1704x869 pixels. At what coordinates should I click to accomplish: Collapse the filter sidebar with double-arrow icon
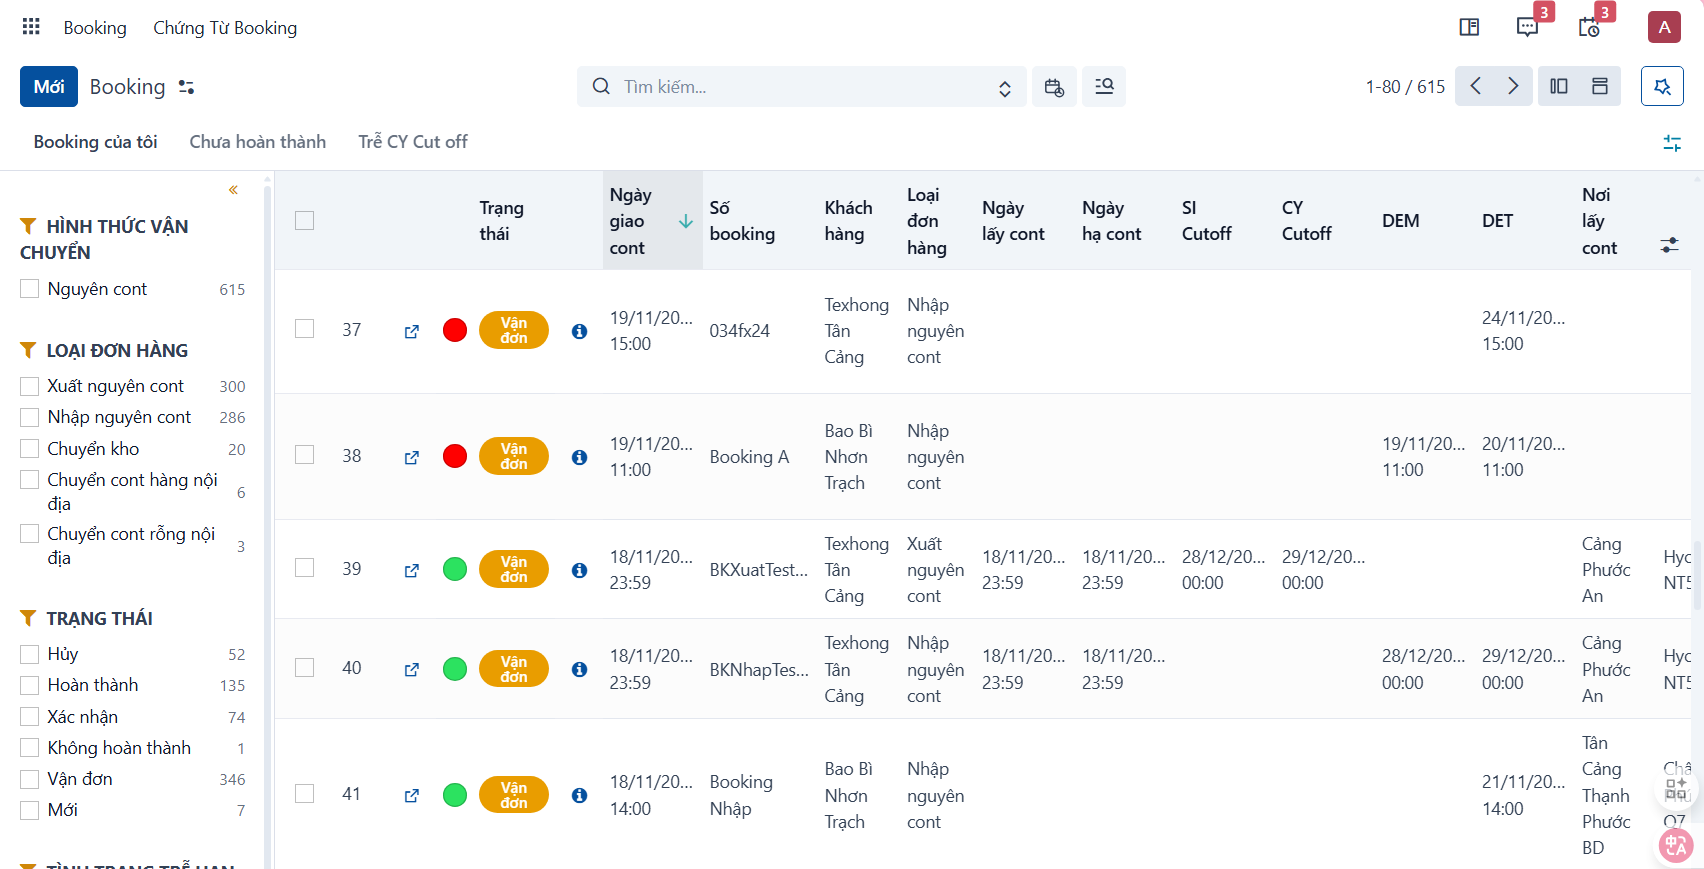(233, 190)
